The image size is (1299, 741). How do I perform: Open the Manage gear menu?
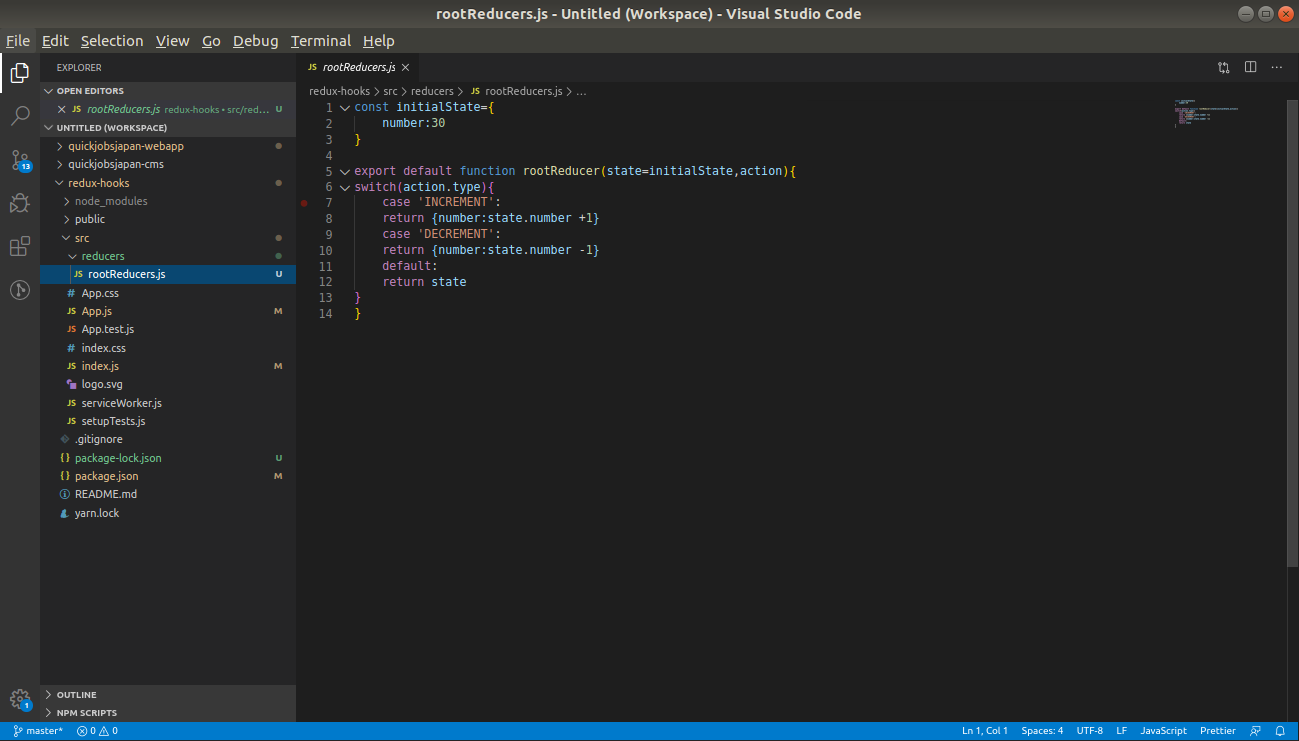pos(20,699)
